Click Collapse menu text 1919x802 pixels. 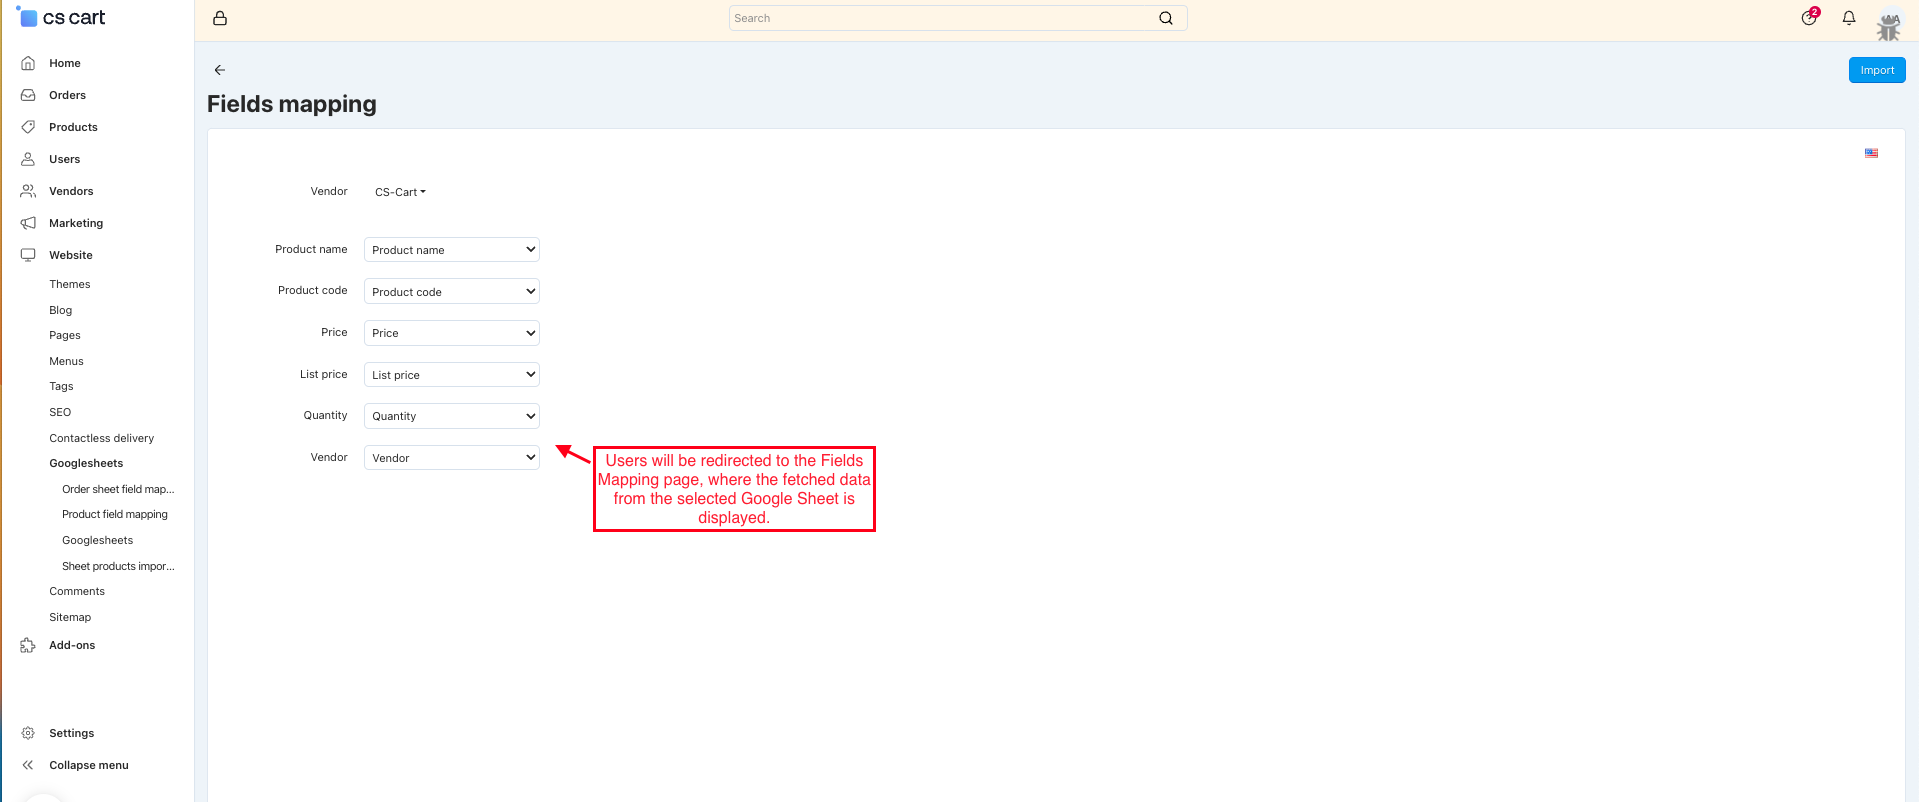click(89, 765)
